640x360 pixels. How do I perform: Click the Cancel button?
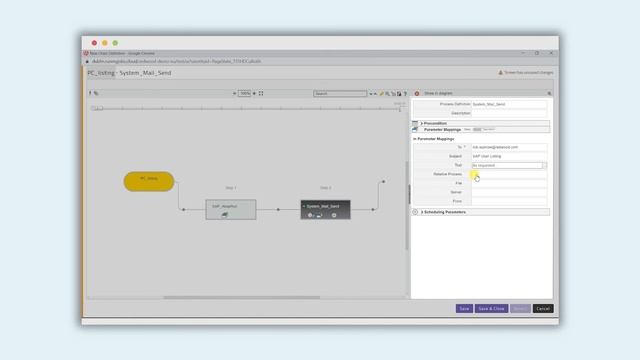(543, 309)
